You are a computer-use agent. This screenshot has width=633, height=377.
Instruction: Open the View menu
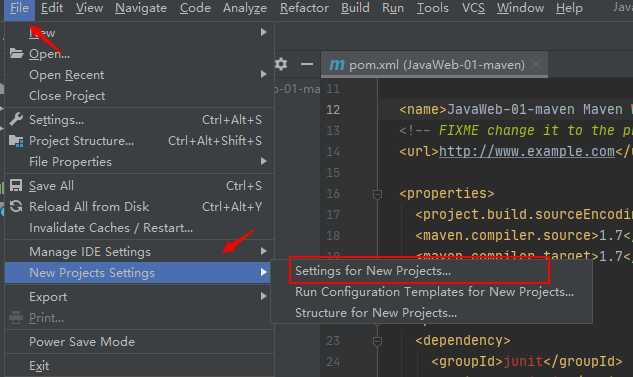coord(89,8)
